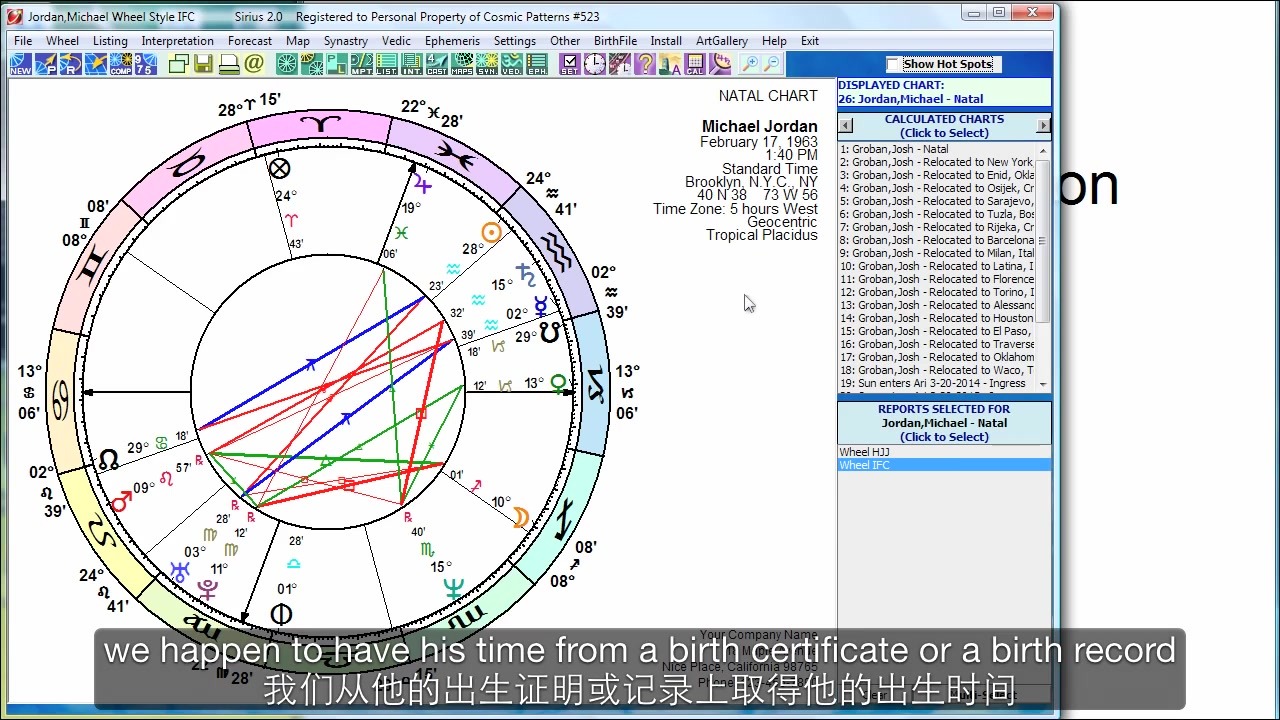
Task: Click the MAPS icon
Action: click(462, 64)
